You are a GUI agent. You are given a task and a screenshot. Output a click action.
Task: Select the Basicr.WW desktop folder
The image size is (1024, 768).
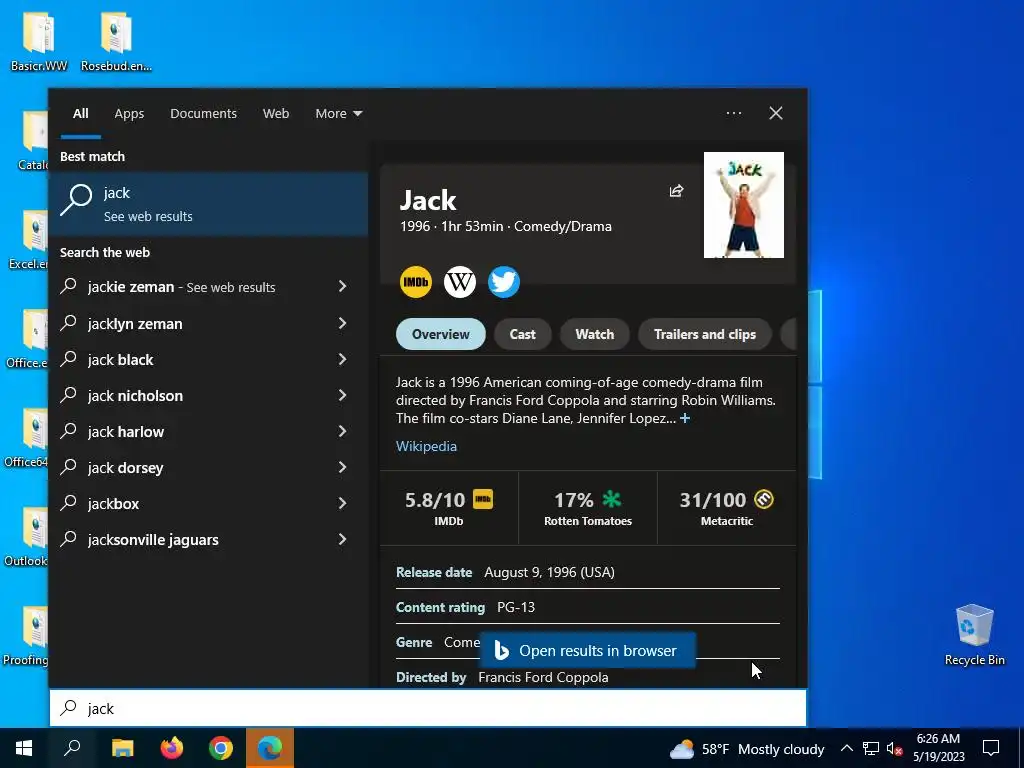pos(39,41)
